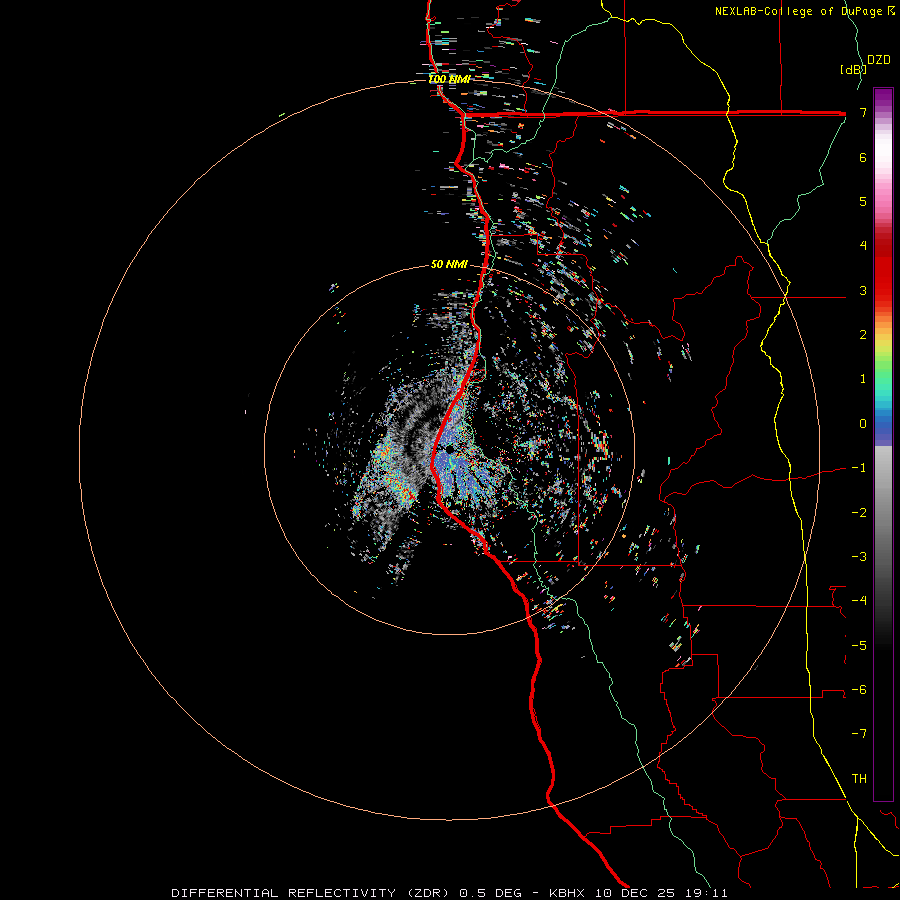
Task: Click the -6 dB label on the legend
Action: click(x=859, y=690)
